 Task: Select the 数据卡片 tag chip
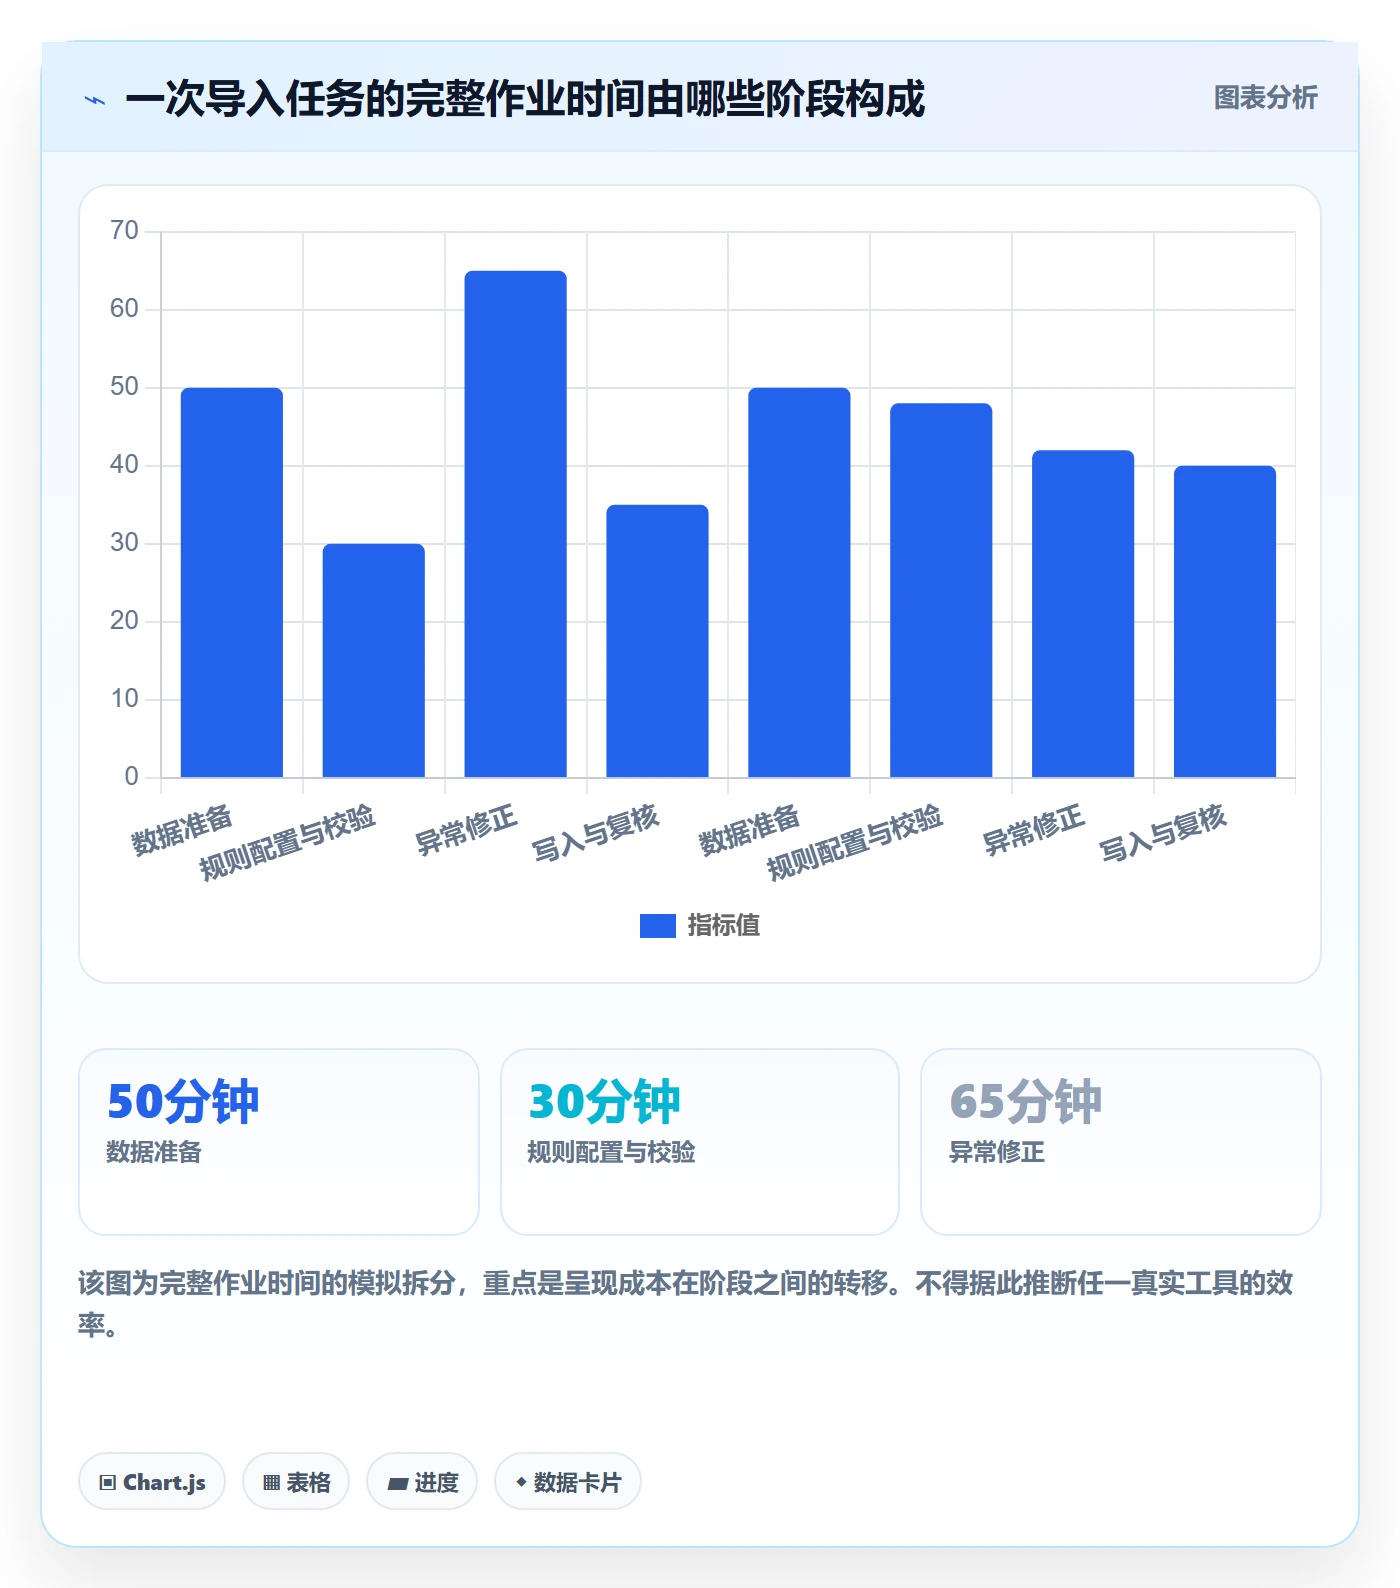568,1481
